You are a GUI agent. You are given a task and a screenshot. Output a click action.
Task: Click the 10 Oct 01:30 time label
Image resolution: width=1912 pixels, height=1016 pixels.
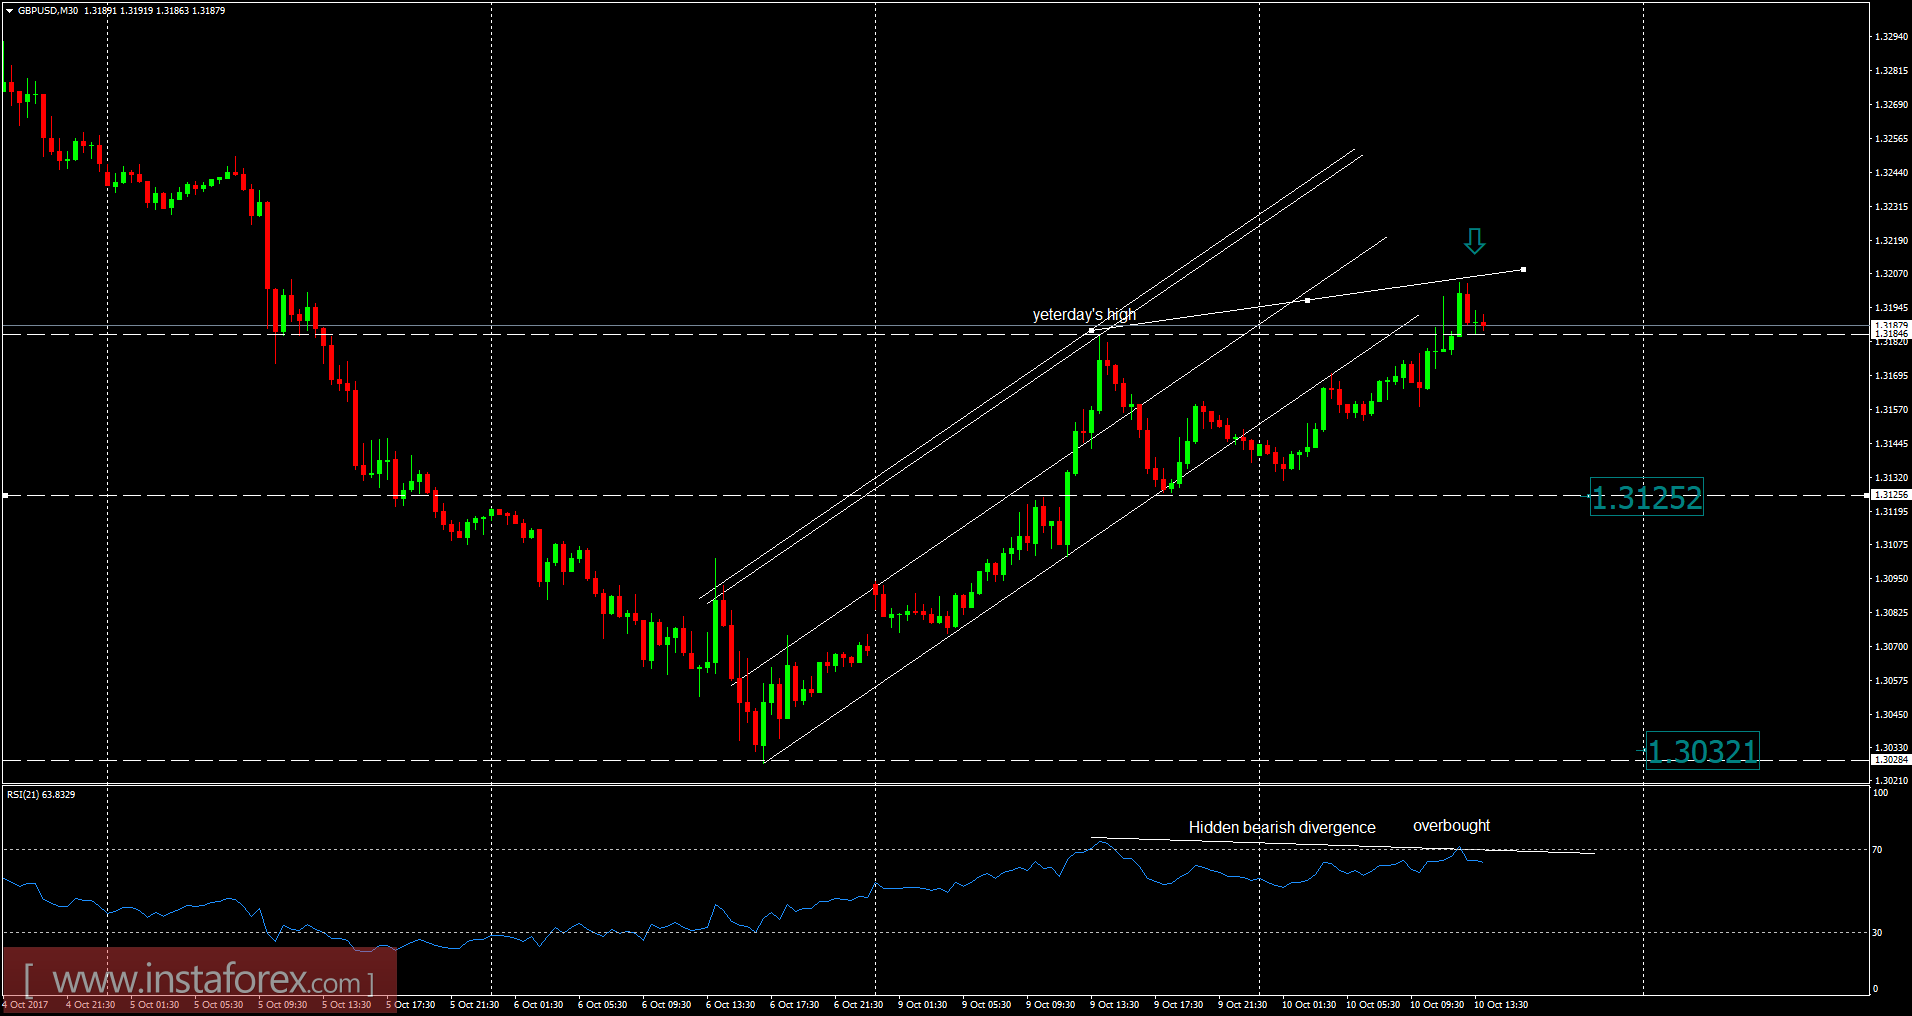(1309, 1005)
